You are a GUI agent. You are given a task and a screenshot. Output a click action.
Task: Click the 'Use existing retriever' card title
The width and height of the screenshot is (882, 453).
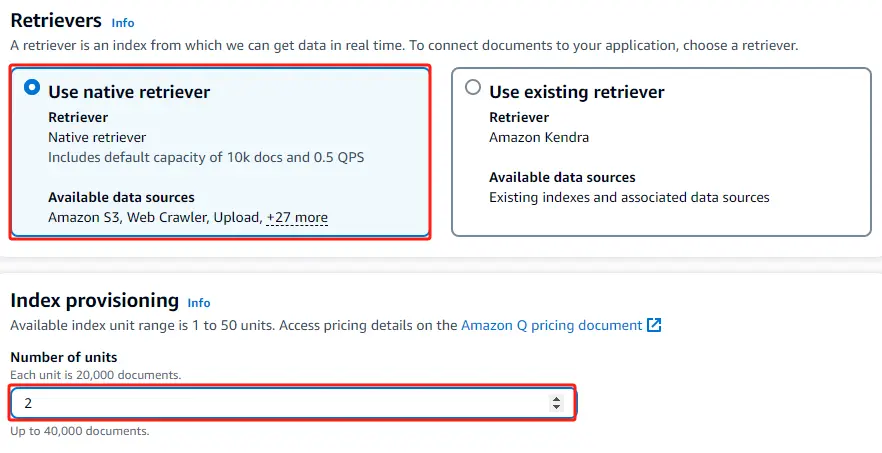[x=576, y=92]
